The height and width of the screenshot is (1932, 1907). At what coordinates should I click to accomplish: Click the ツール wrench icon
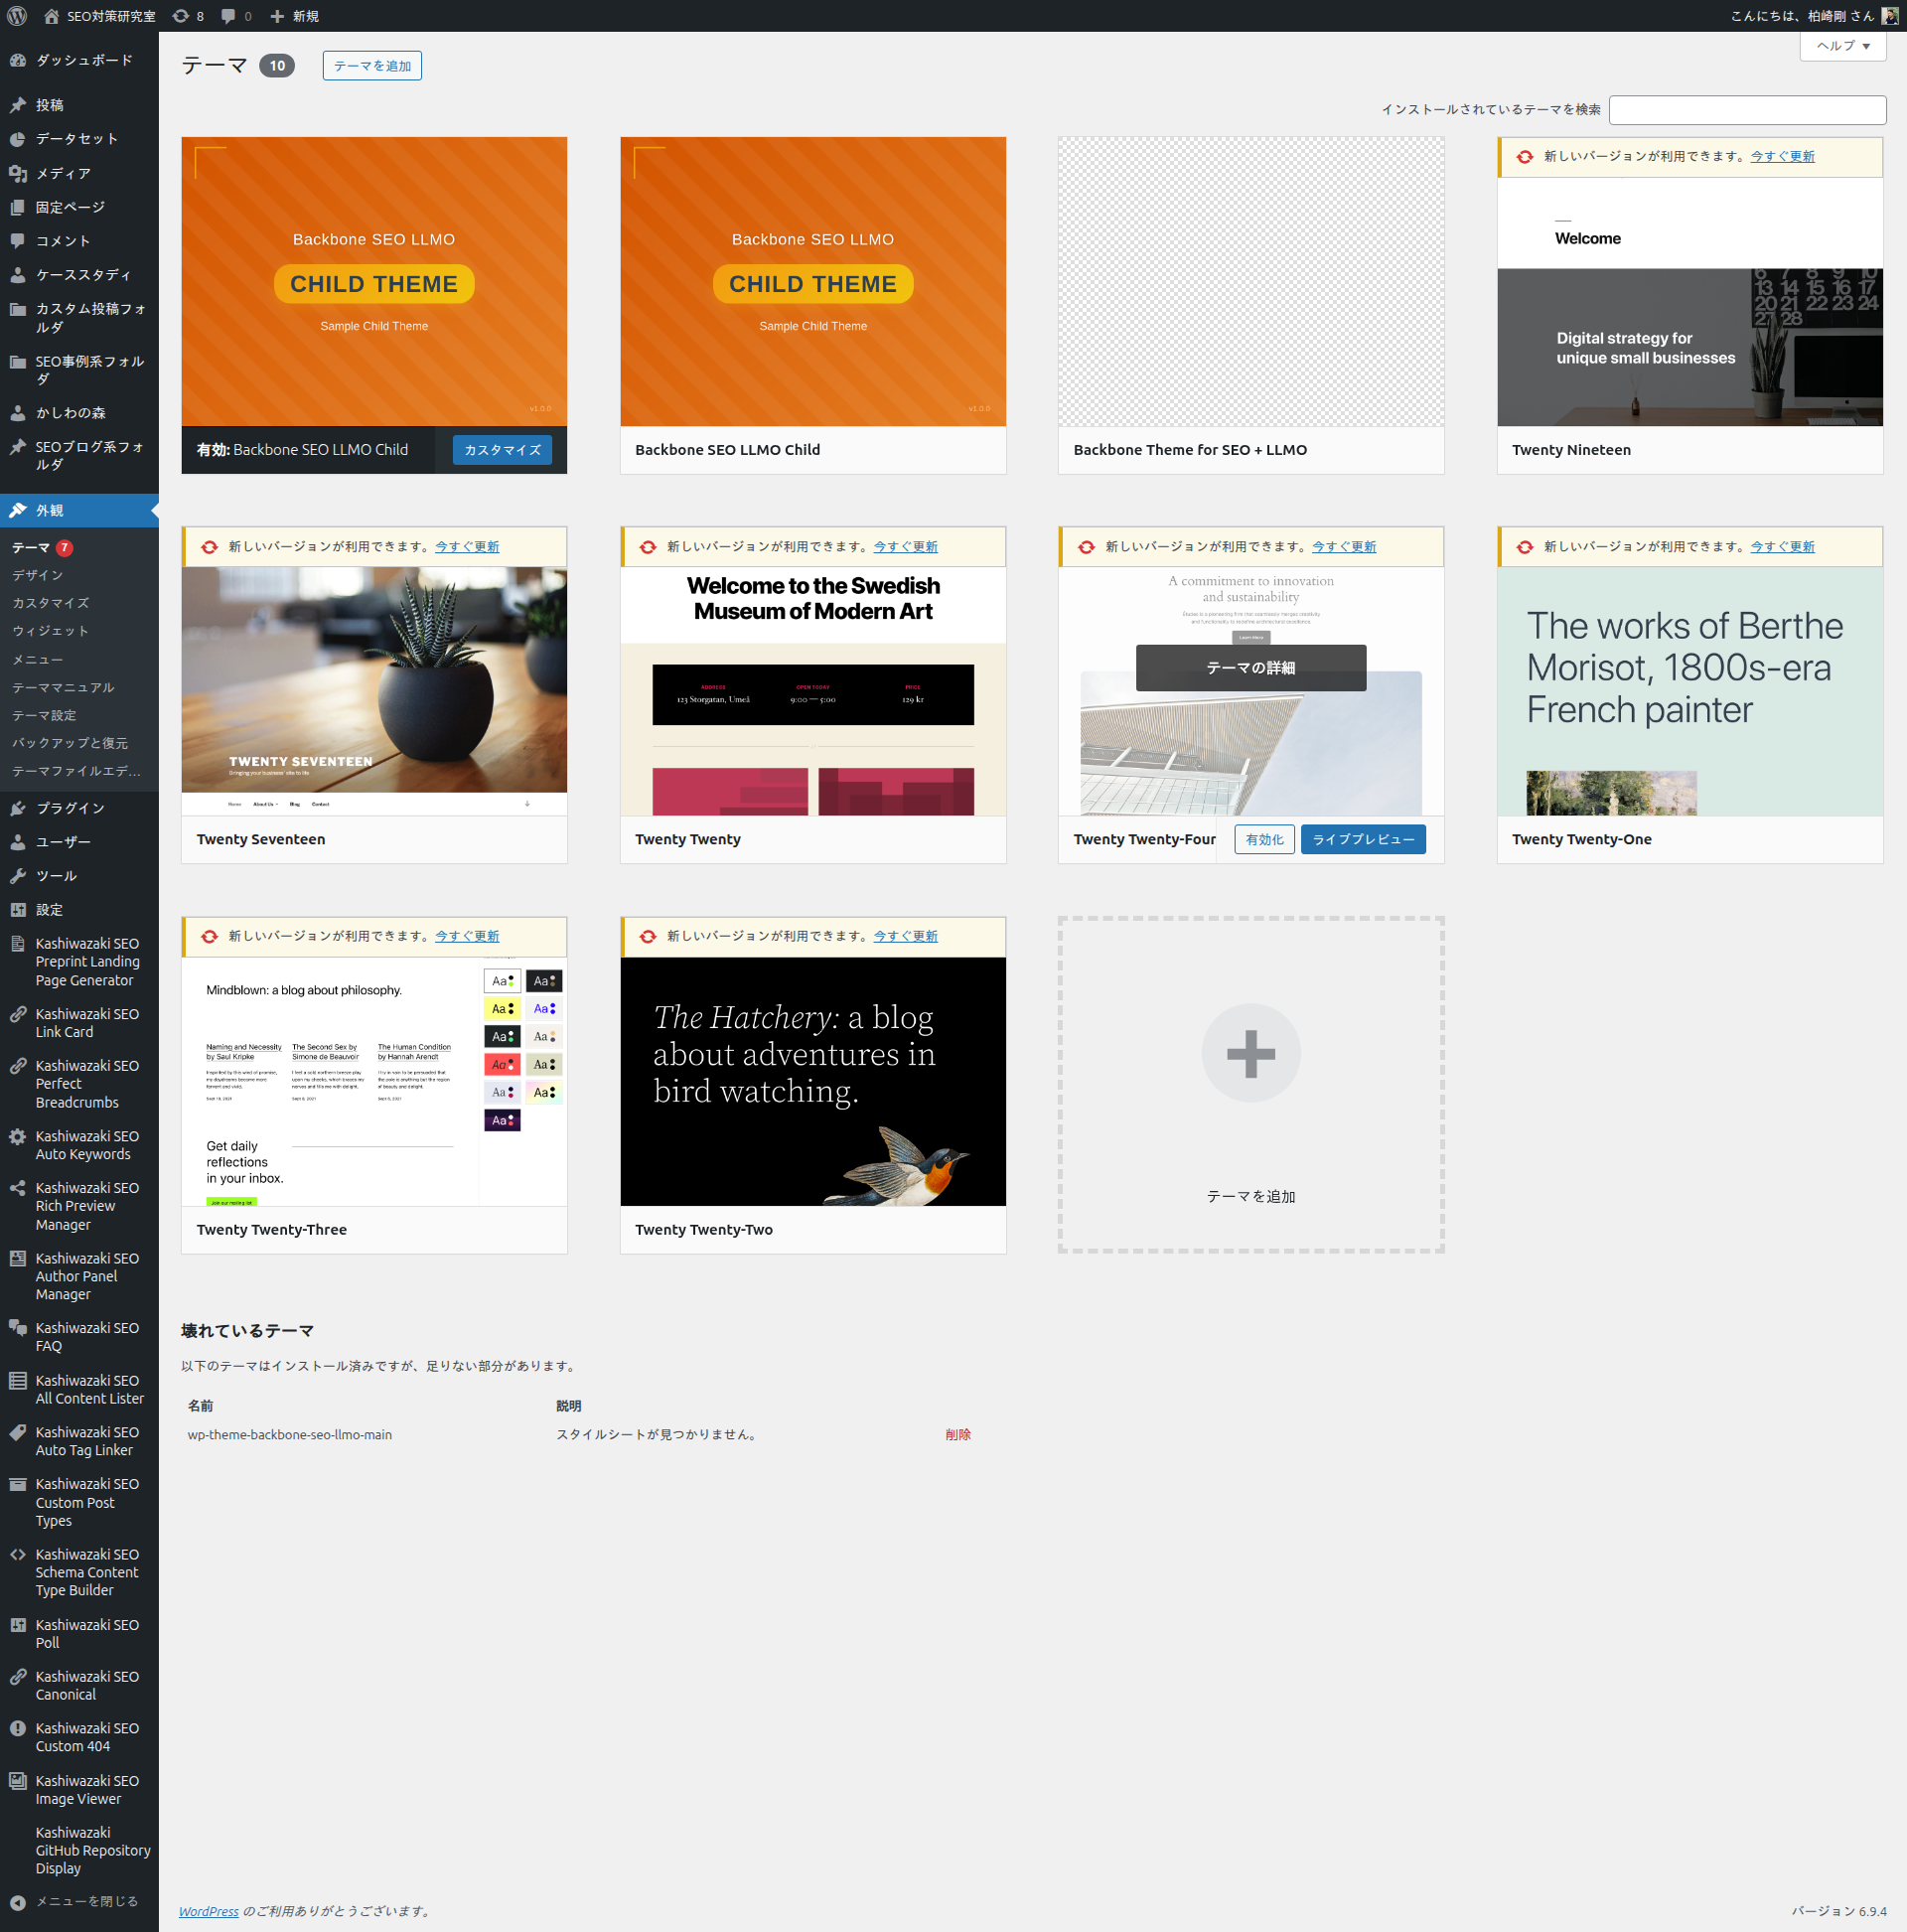(18, 876)
